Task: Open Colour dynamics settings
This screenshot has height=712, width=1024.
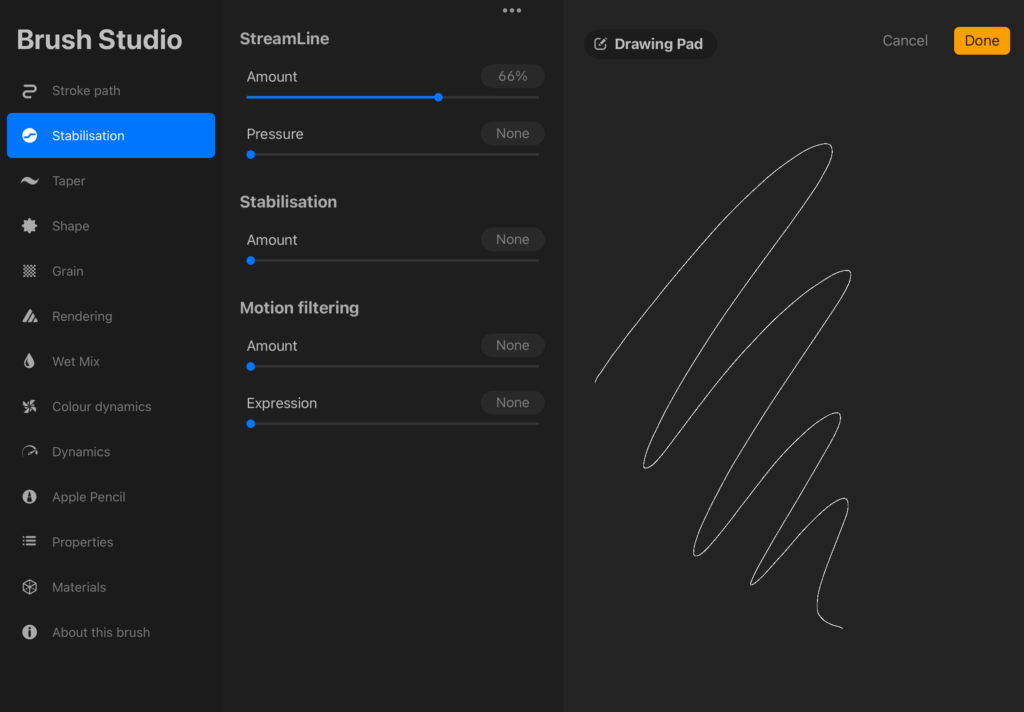Action: pos(111,406)
